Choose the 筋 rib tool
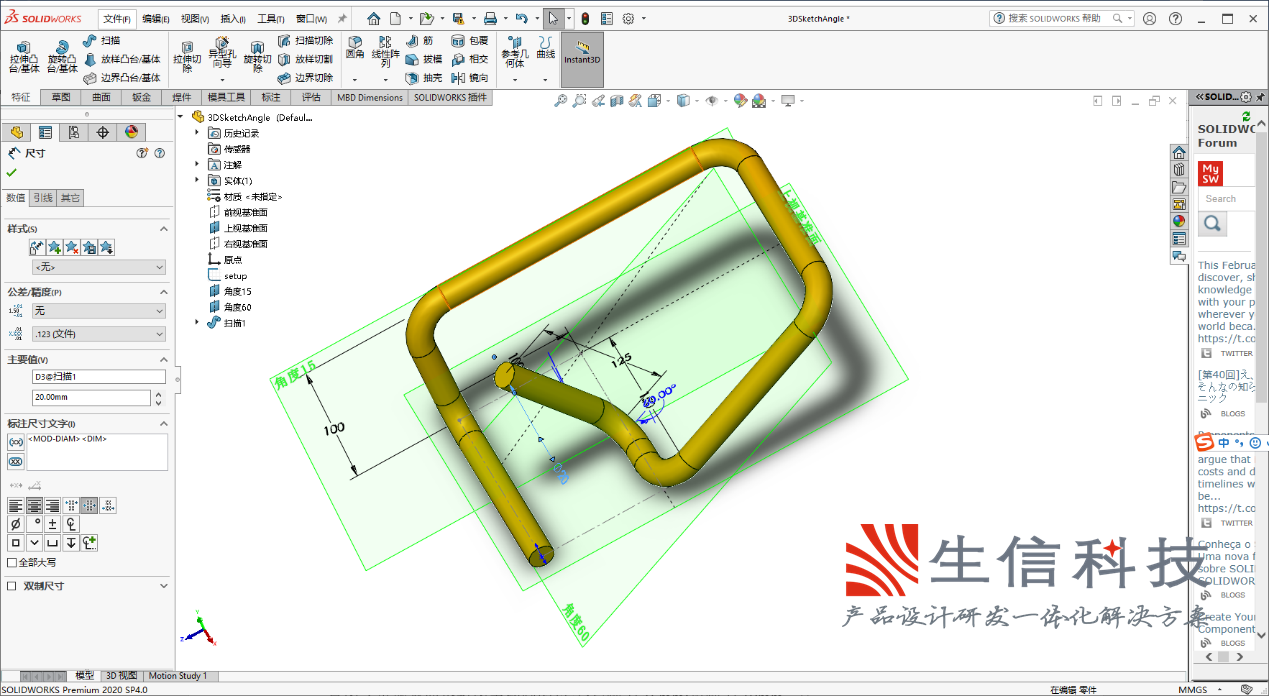Image resolution: width=1269 pixels, height=696 pixels. [420, 40]
